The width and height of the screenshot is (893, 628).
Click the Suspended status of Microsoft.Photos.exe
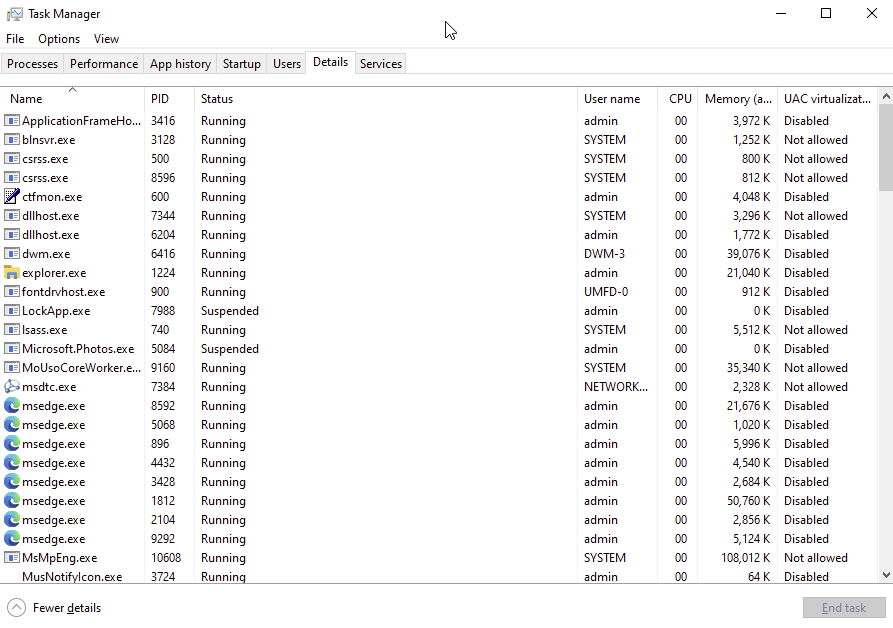coord(230,348)
